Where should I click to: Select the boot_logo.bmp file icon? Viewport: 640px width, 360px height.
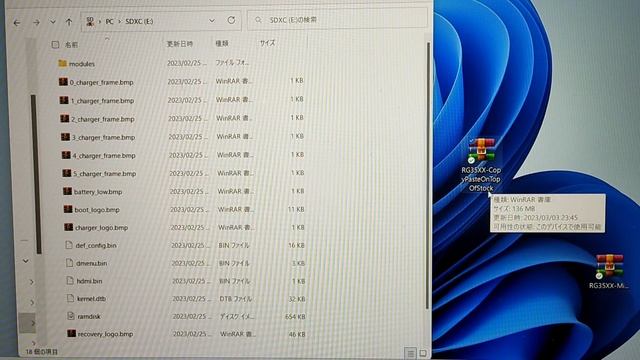[x=68, y=209]
